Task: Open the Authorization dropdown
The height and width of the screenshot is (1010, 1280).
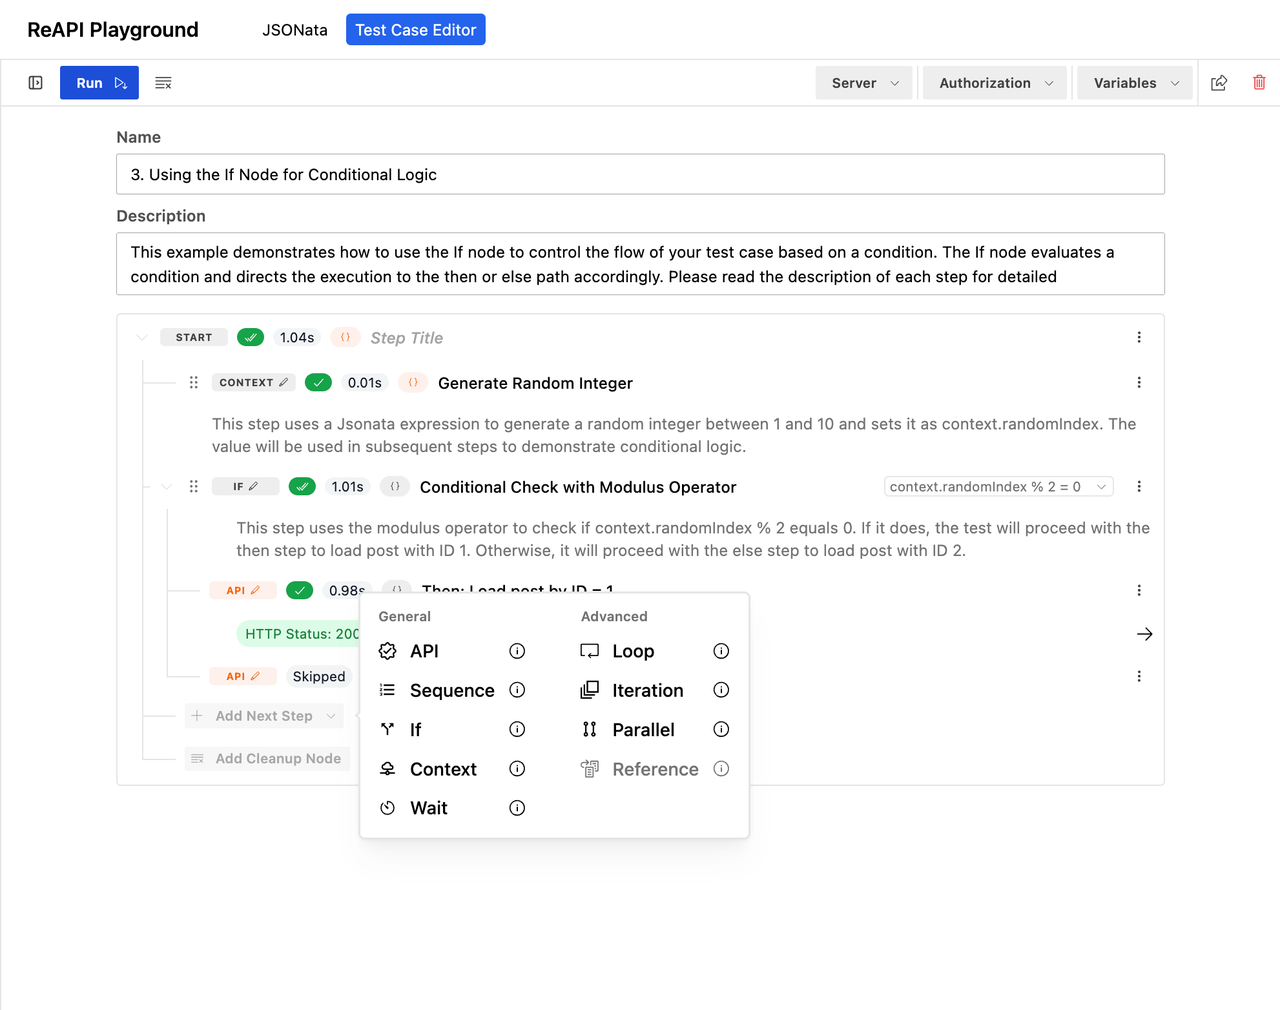Action: (995, 83)
